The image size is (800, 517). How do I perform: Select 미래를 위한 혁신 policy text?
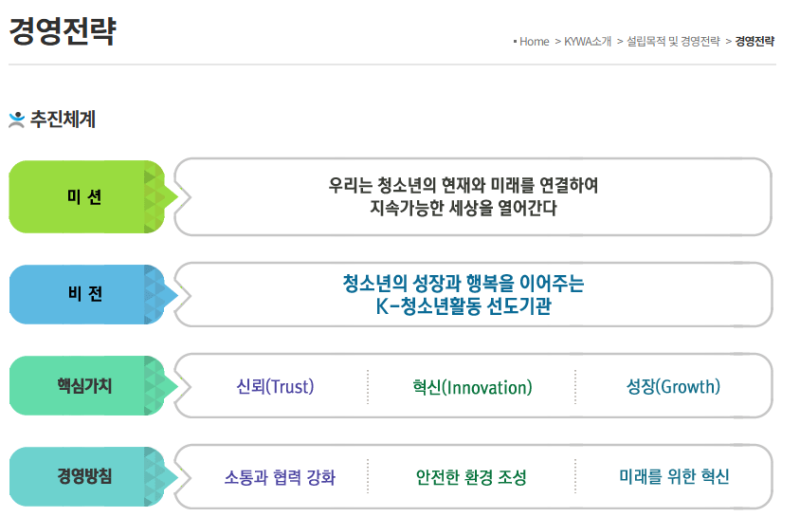(x=674, y=477)
